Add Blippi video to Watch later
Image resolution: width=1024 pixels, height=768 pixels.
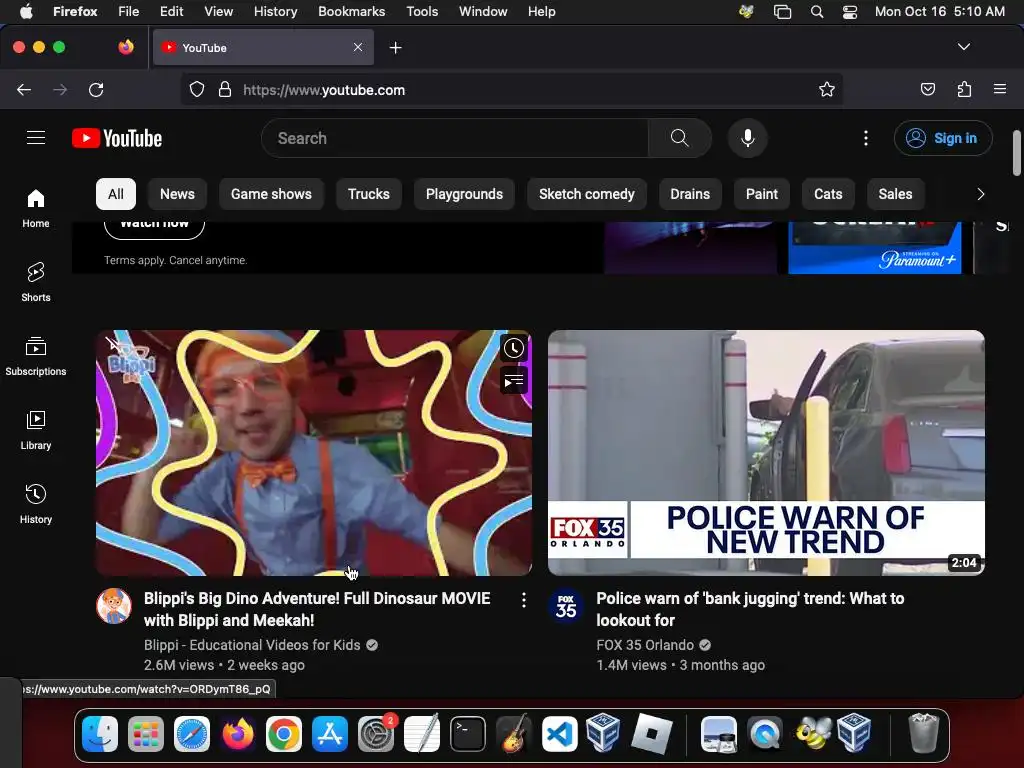(x=514, y=348)
